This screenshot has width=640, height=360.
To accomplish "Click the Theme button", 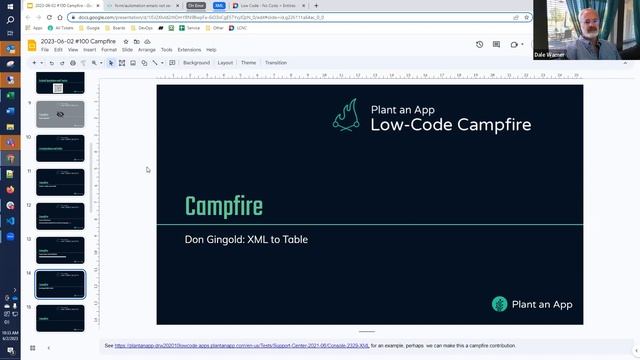I will tap(248, 63).
